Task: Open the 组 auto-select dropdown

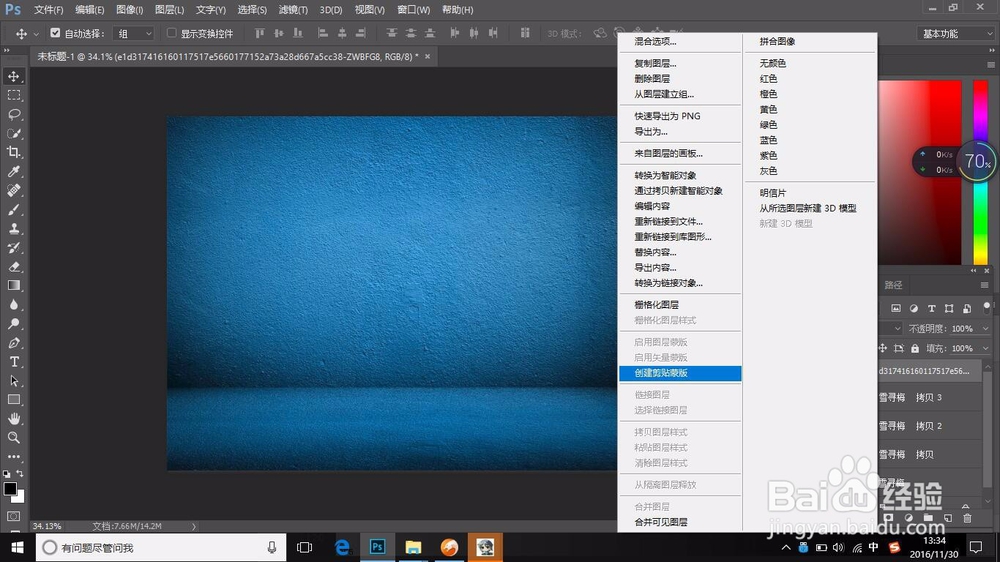Action: click(x=134, y=33)
